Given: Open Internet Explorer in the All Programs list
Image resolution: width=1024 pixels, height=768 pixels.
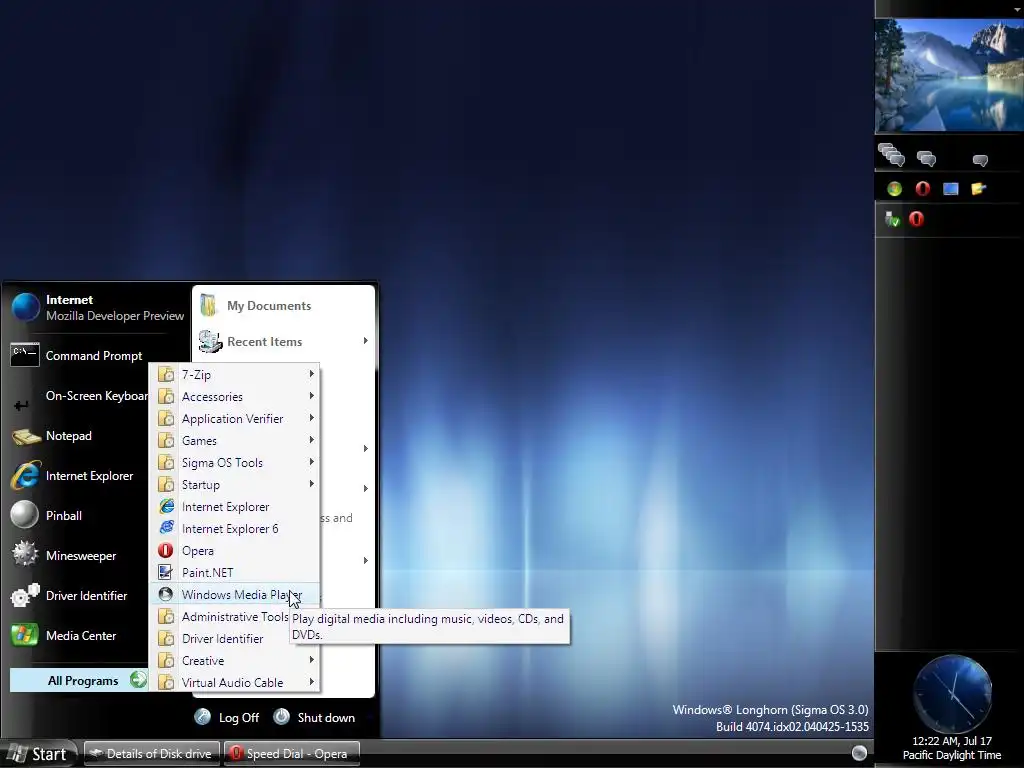Looking at the screenshot, I should click(235, 507).
